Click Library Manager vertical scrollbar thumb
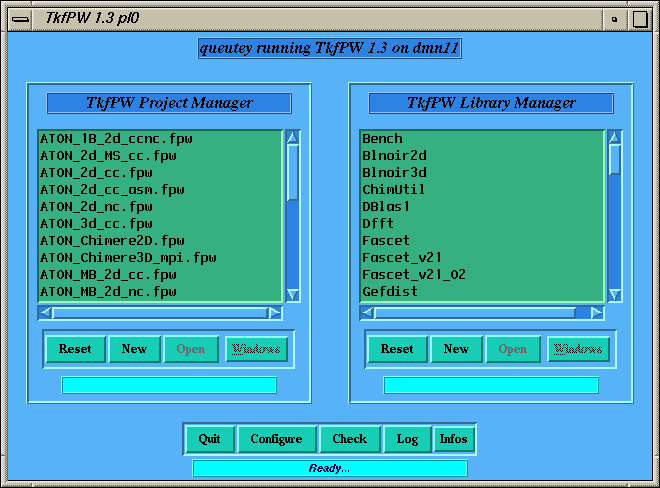 615,159
